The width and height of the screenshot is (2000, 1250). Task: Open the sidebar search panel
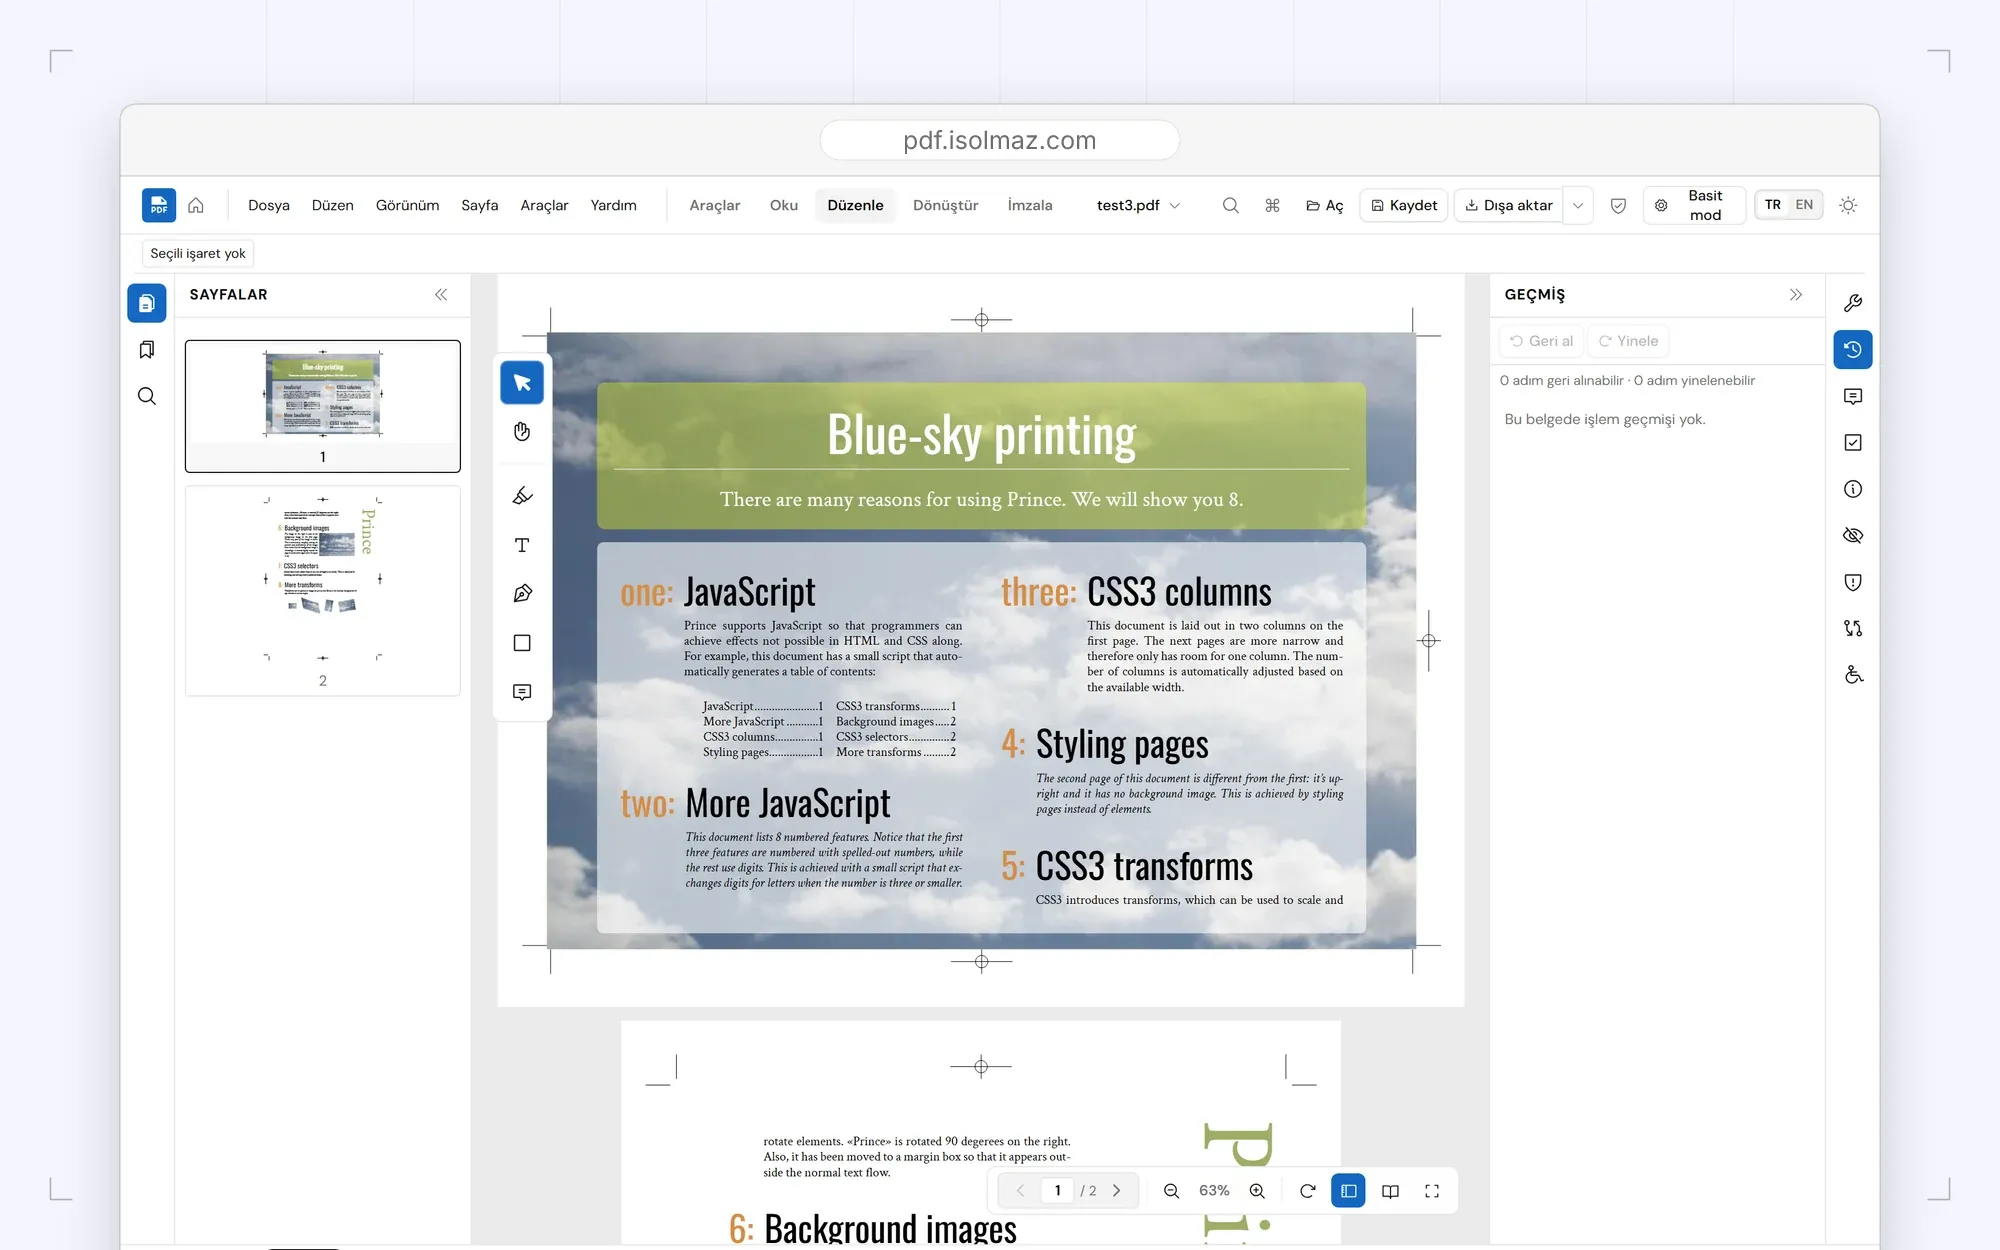pyautogui.click(x=147, y=396)
